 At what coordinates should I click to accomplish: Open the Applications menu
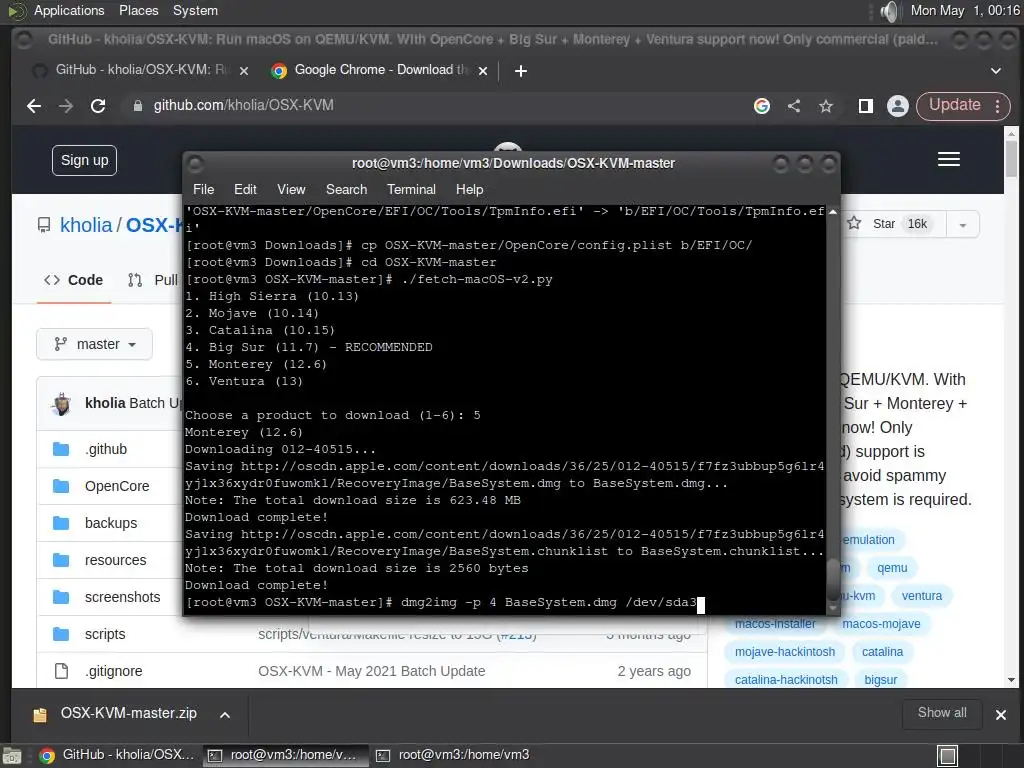(x=69, y=10)
